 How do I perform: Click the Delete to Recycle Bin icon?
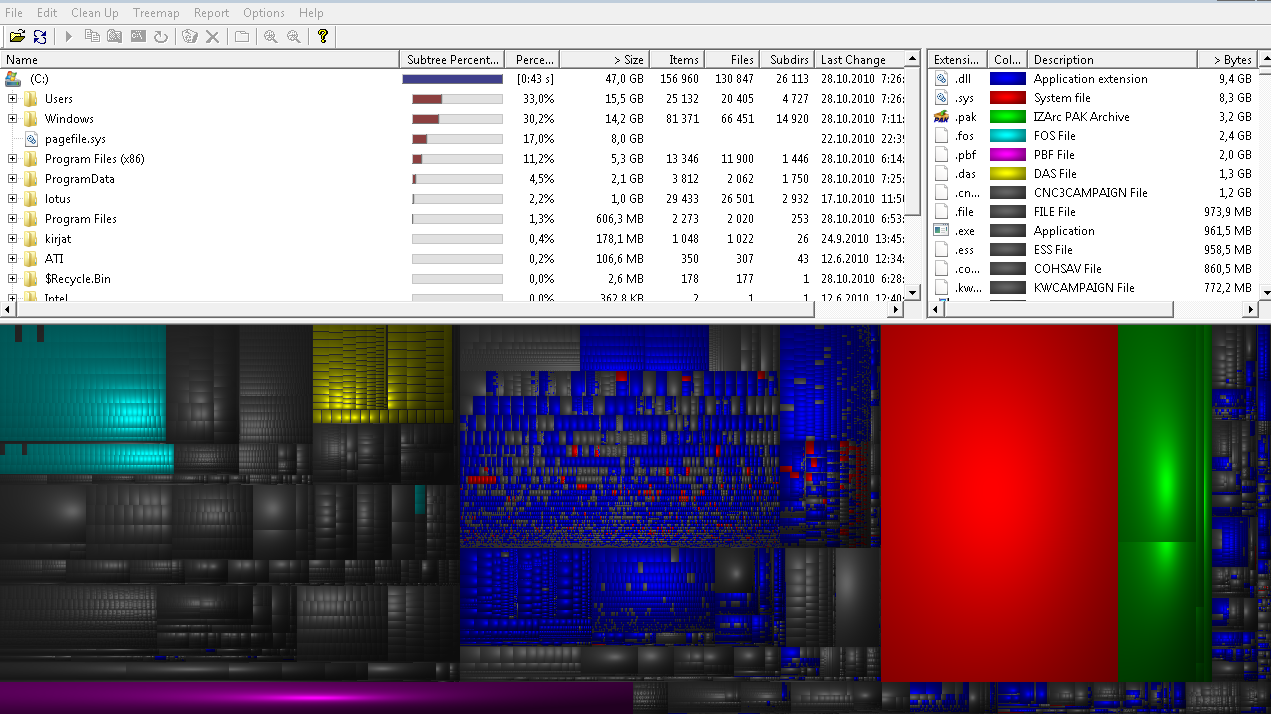tap(190, 36)
